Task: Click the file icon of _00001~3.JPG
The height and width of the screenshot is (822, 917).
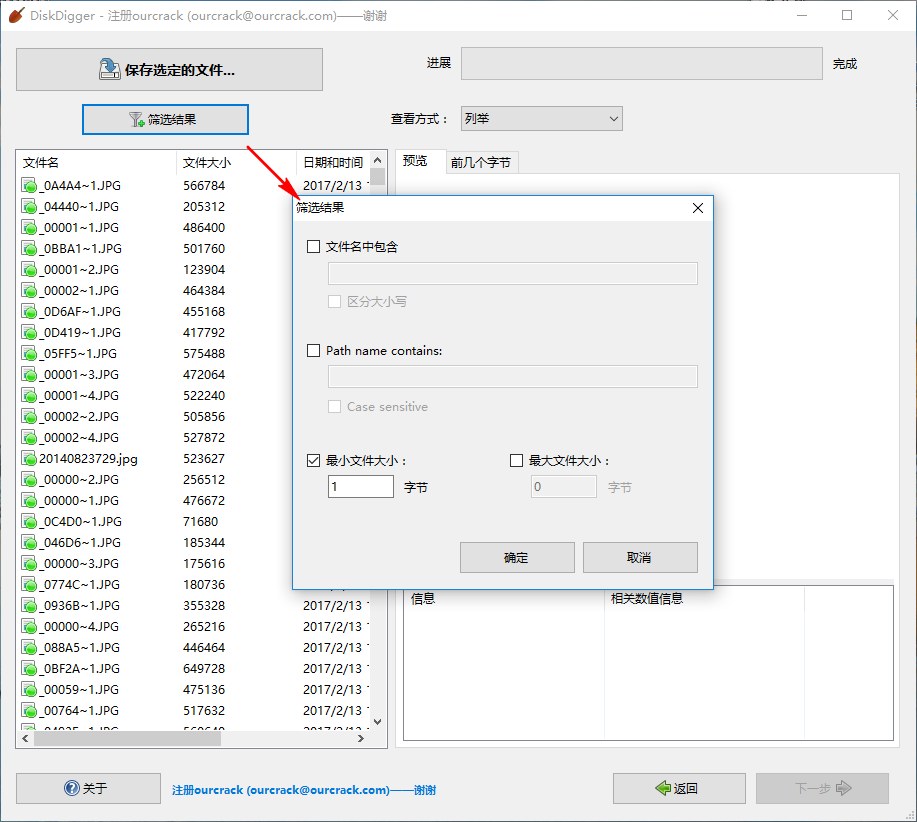Action: pos(29,375)
